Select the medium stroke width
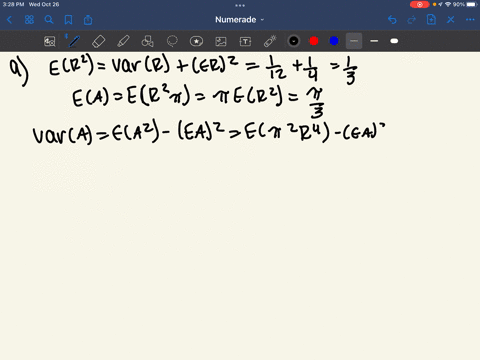Image resolution: width=480 pixels, height=360 pixels. 374,41
